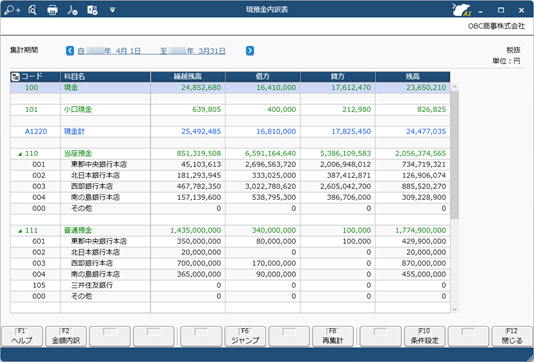Click the F1 ヘルプ button
This screenshot has width=534, height=362.
tap(22, 336)
